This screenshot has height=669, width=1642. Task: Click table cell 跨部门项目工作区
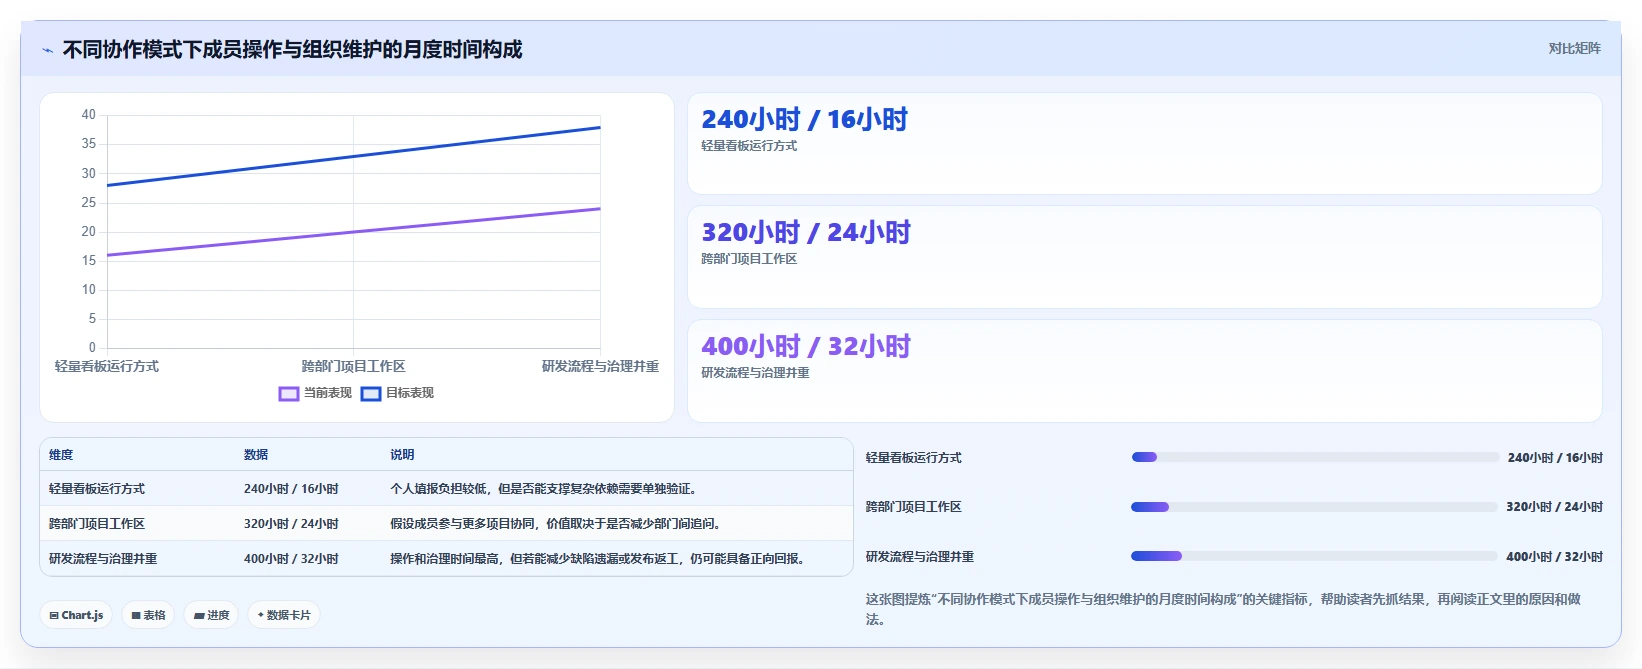point(97,524)
